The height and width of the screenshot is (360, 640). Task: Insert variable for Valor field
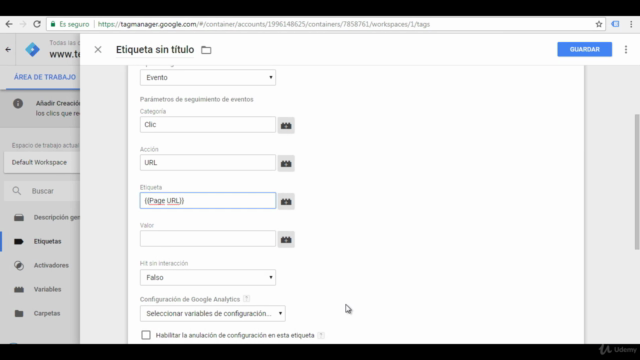click(x=286, y=239)
